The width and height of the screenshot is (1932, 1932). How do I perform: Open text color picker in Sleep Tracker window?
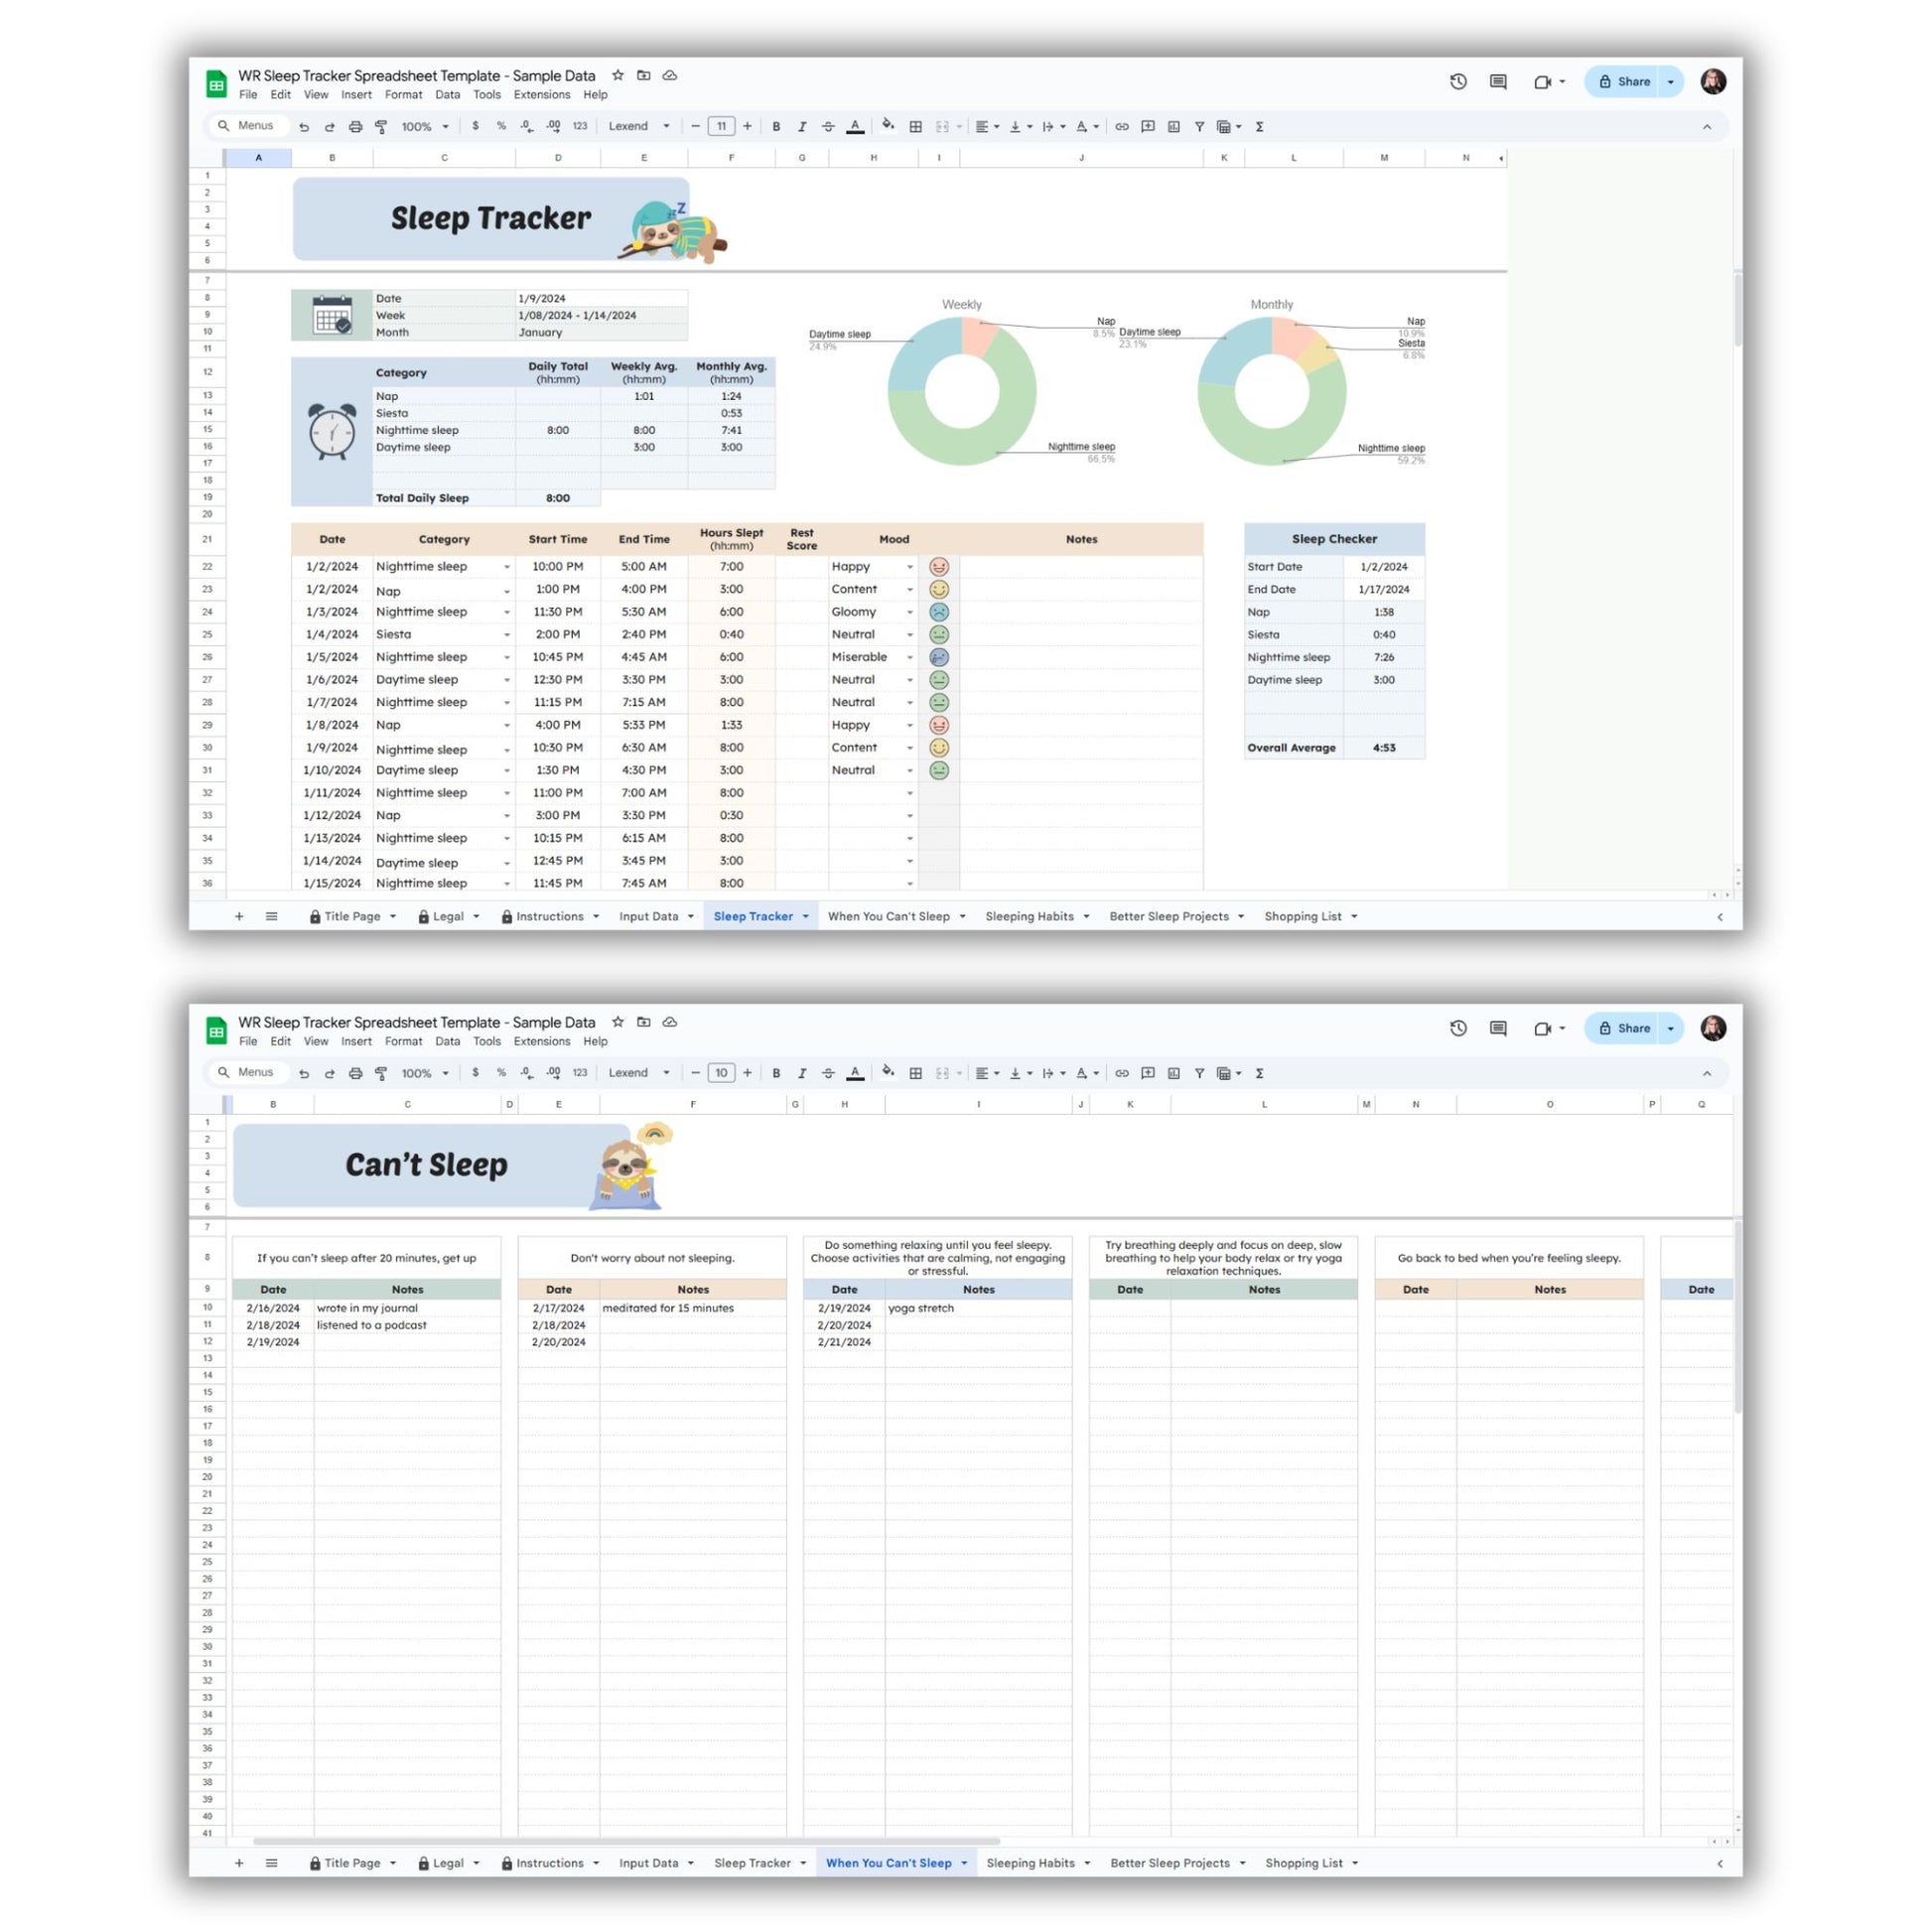point(855,127)
